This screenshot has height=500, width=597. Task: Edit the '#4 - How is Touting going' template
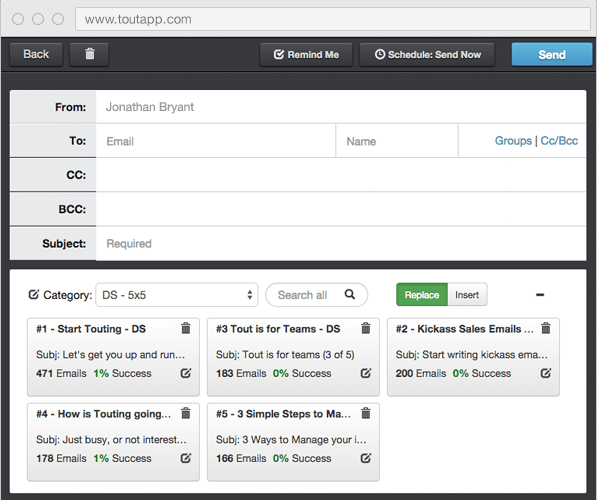[186, 458]
